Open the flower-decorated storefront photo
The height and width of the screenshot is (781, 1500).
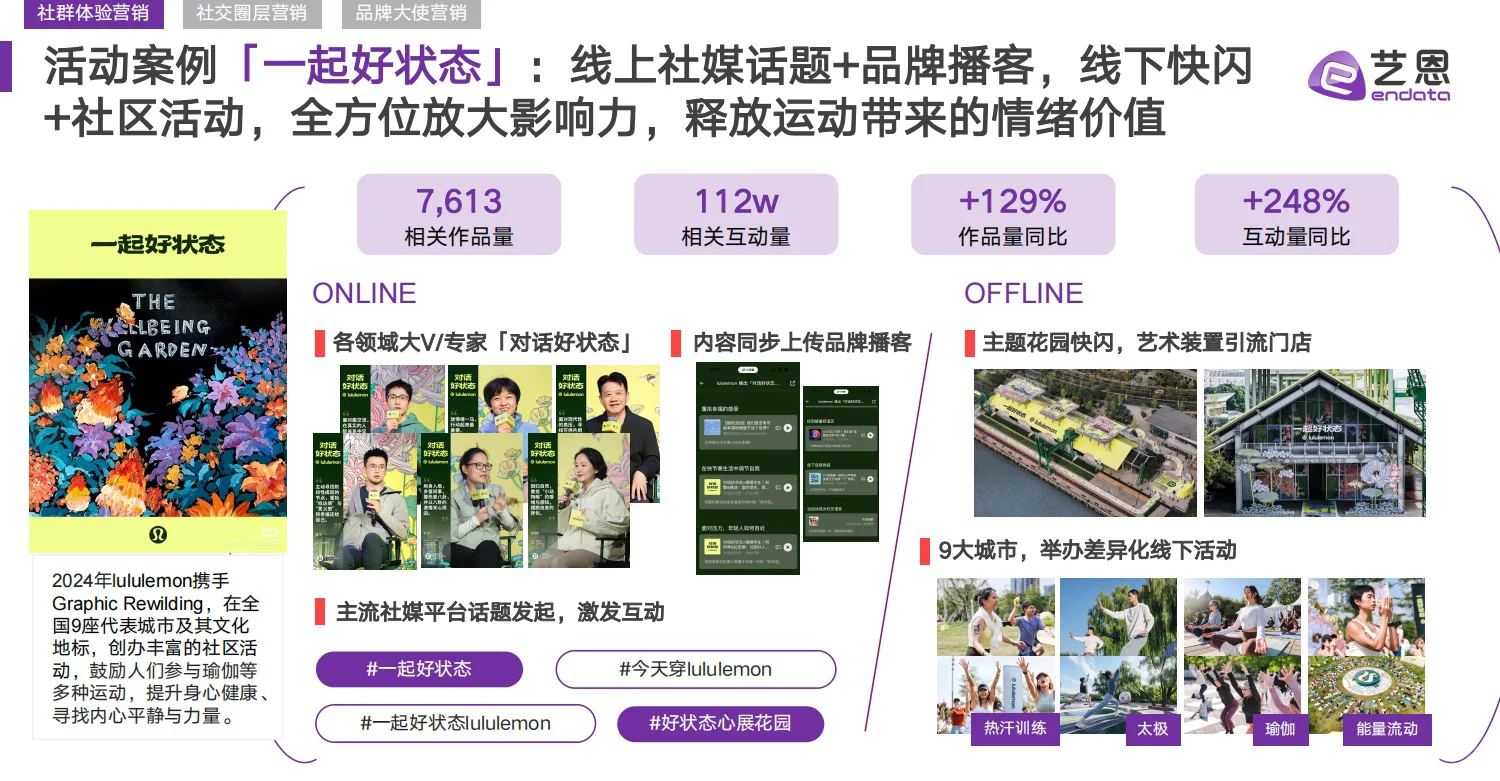(1315, 443)
